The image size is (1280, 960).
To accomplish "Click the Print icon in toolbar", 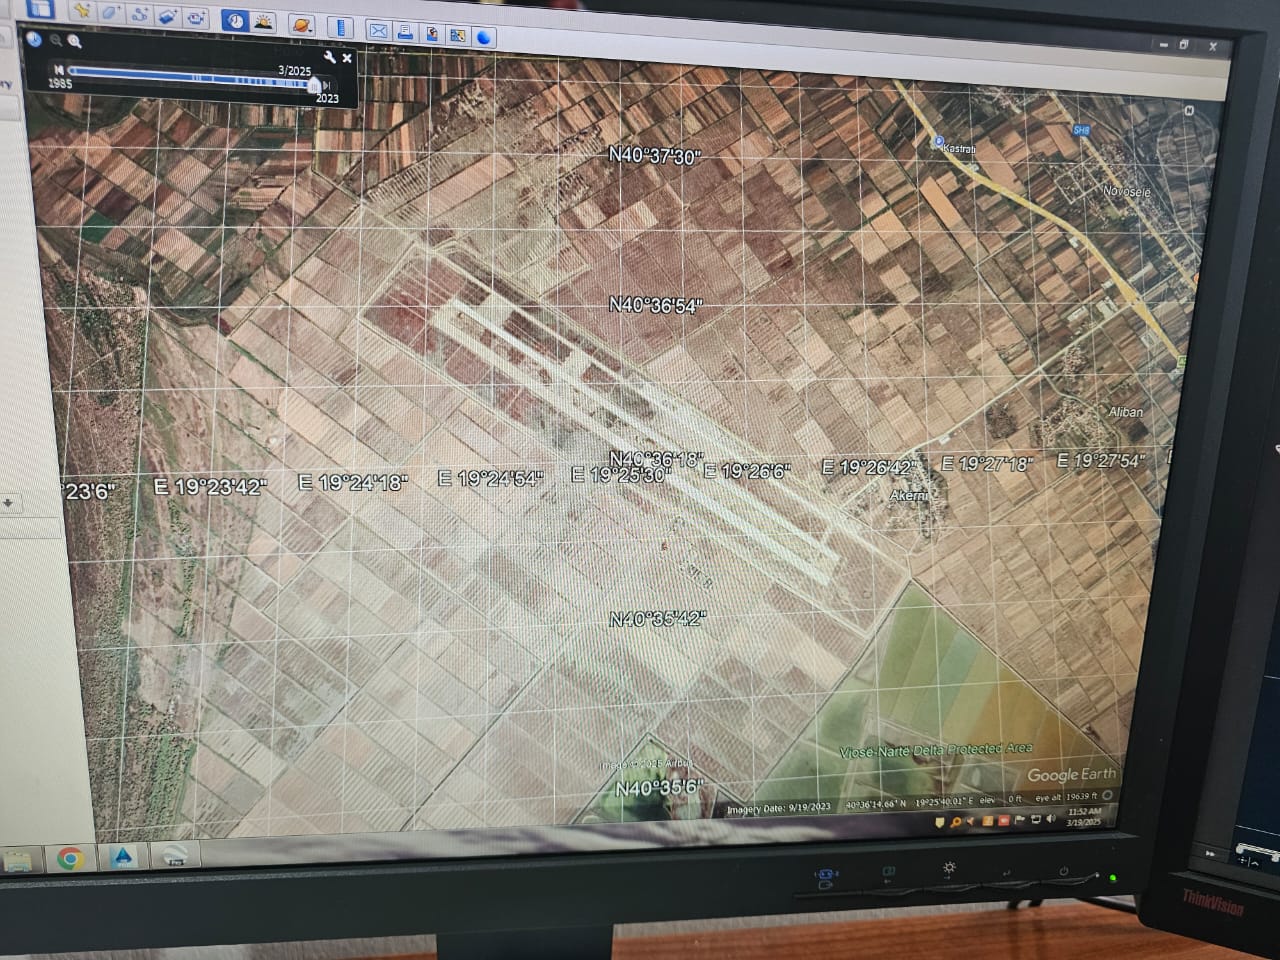I will point(405,32).
